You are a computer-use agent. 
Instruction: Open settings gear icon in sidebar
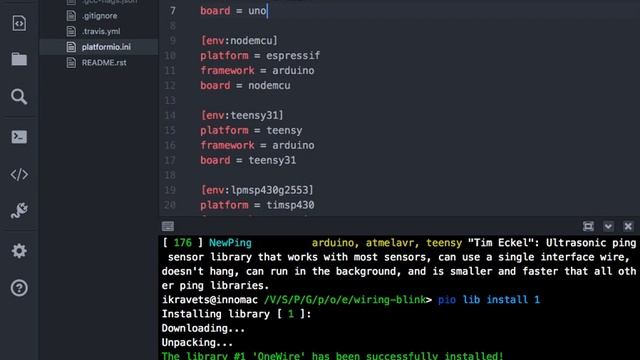click(x=19, y=250)
